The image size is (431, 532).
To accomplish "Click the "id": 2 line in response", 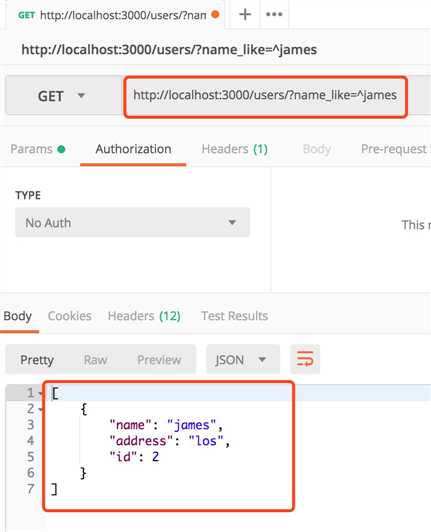I will tap(134, 457).
